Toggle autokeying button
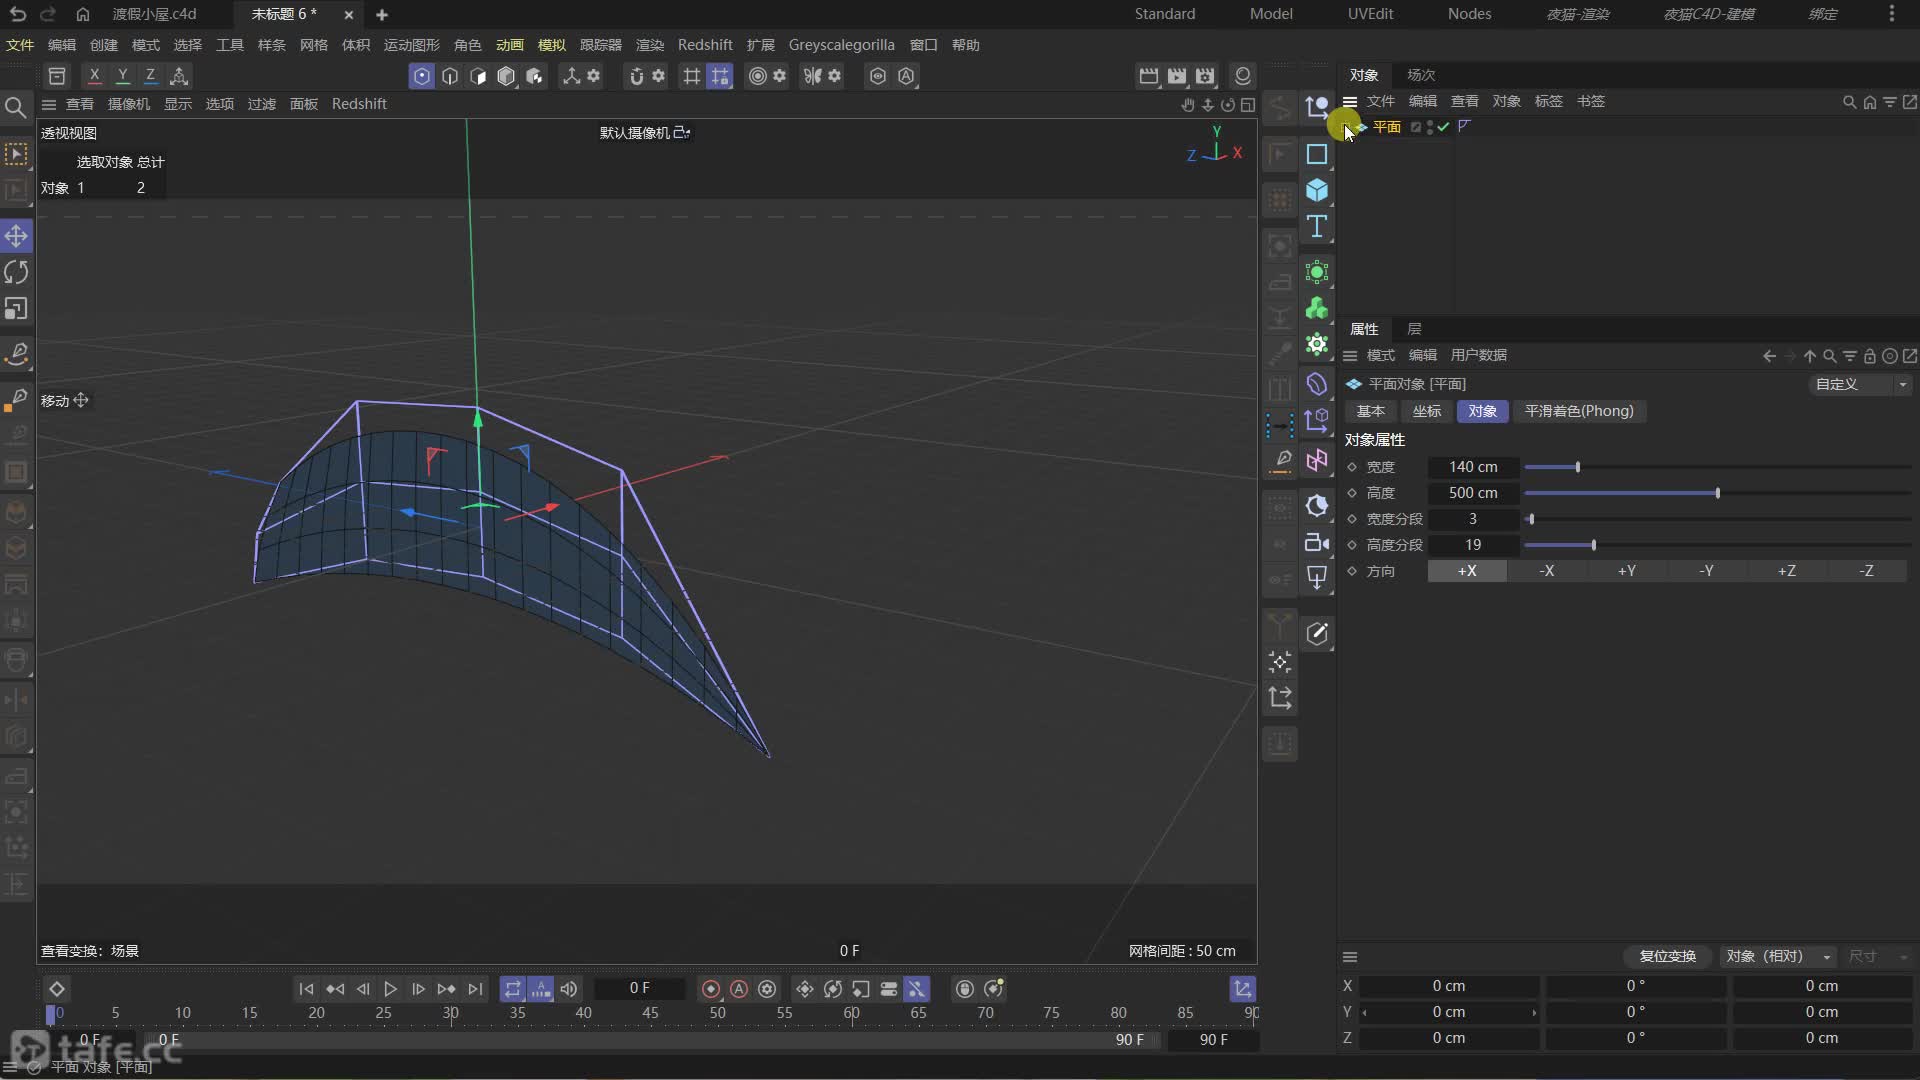This screenshot has width=1920, height=1080. click(x=739, y=989)
